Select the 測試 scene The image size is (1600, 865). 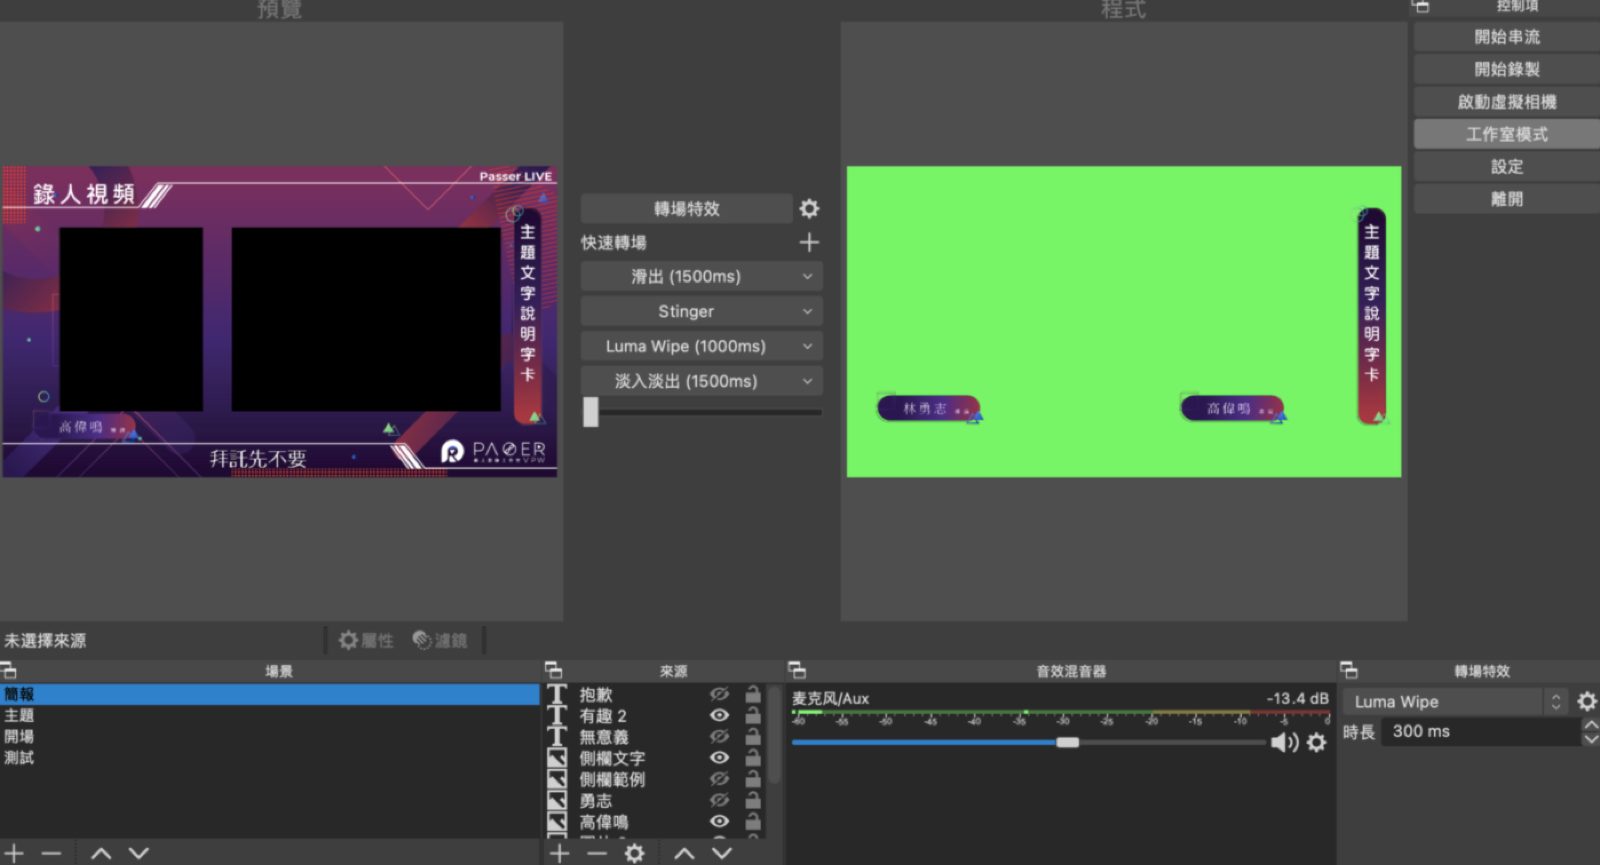269,757
